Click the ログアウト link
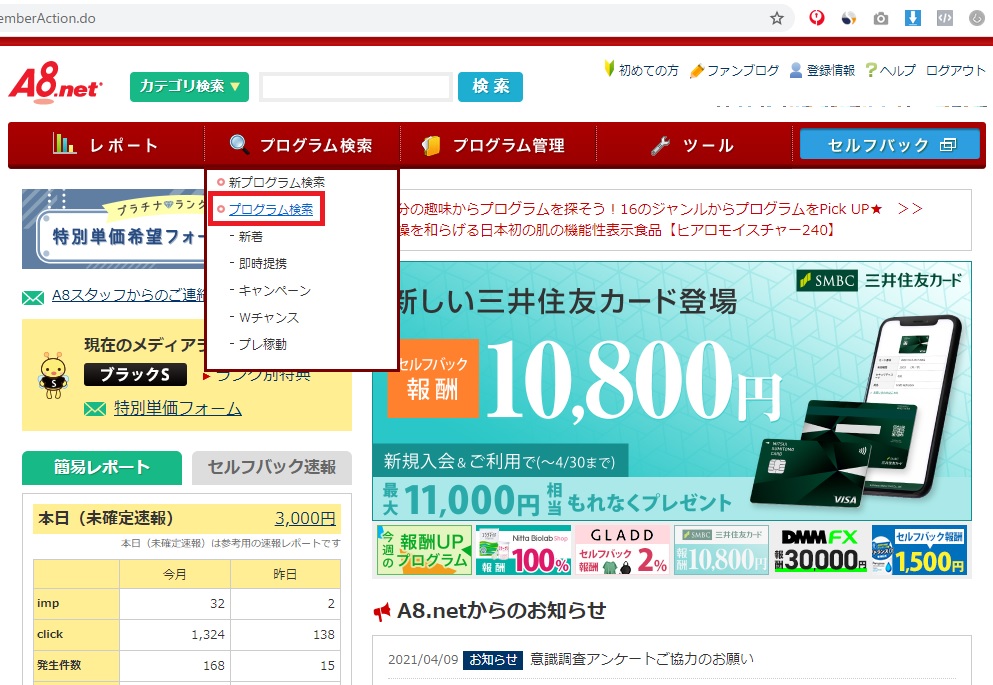The height and width of the screenshot is (685, 993). 955,70
